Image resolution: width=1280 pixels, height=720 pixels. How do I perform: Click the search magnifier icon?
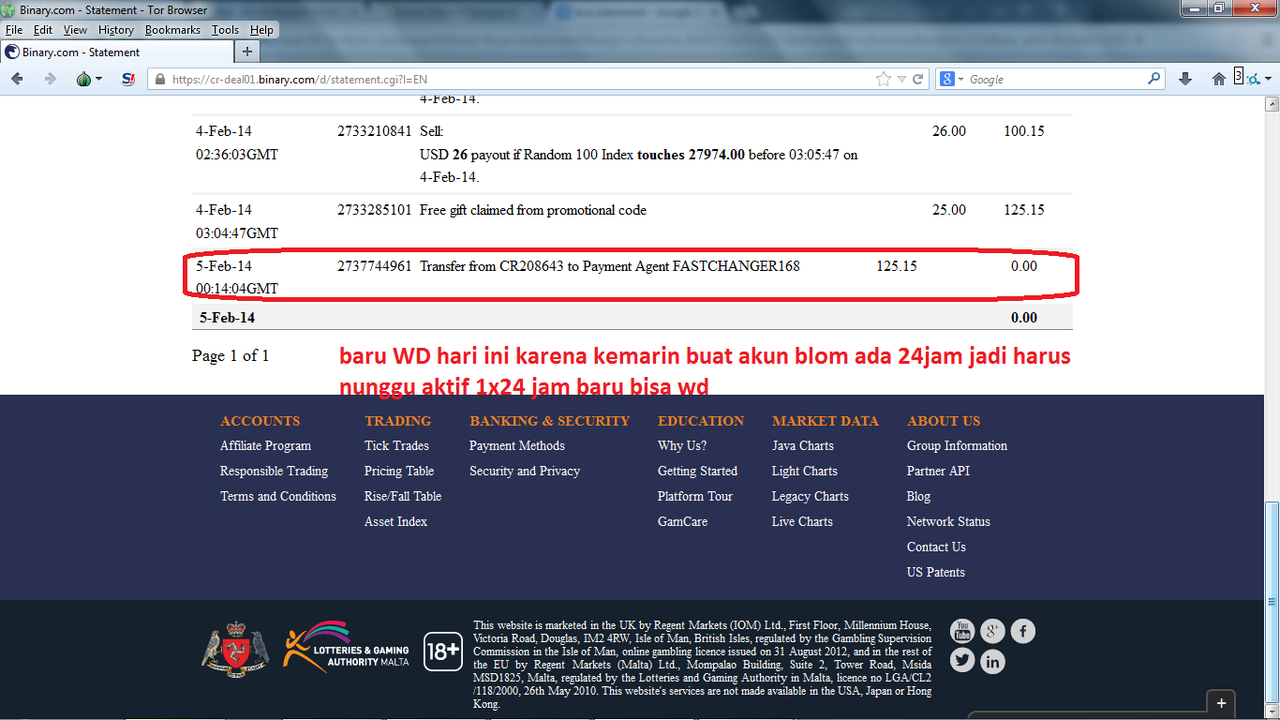click(x=1155, y=79)
